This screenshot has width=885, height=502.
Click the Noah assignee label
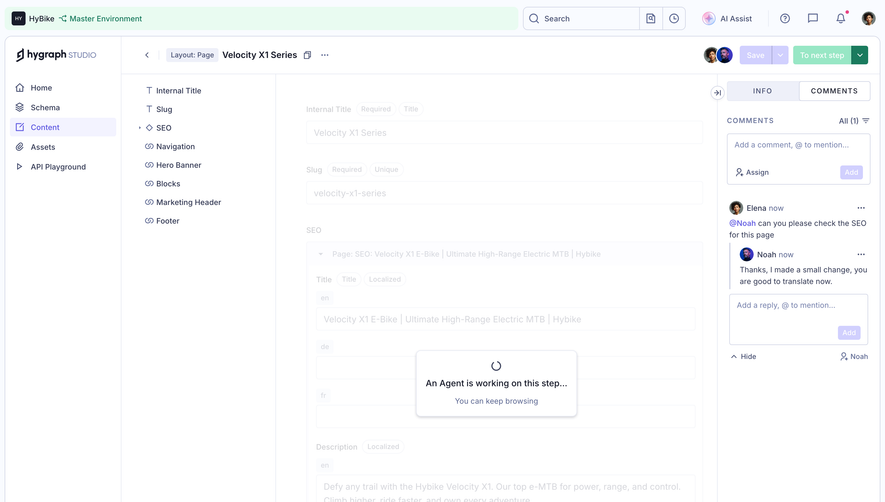(x=854, y=356)
